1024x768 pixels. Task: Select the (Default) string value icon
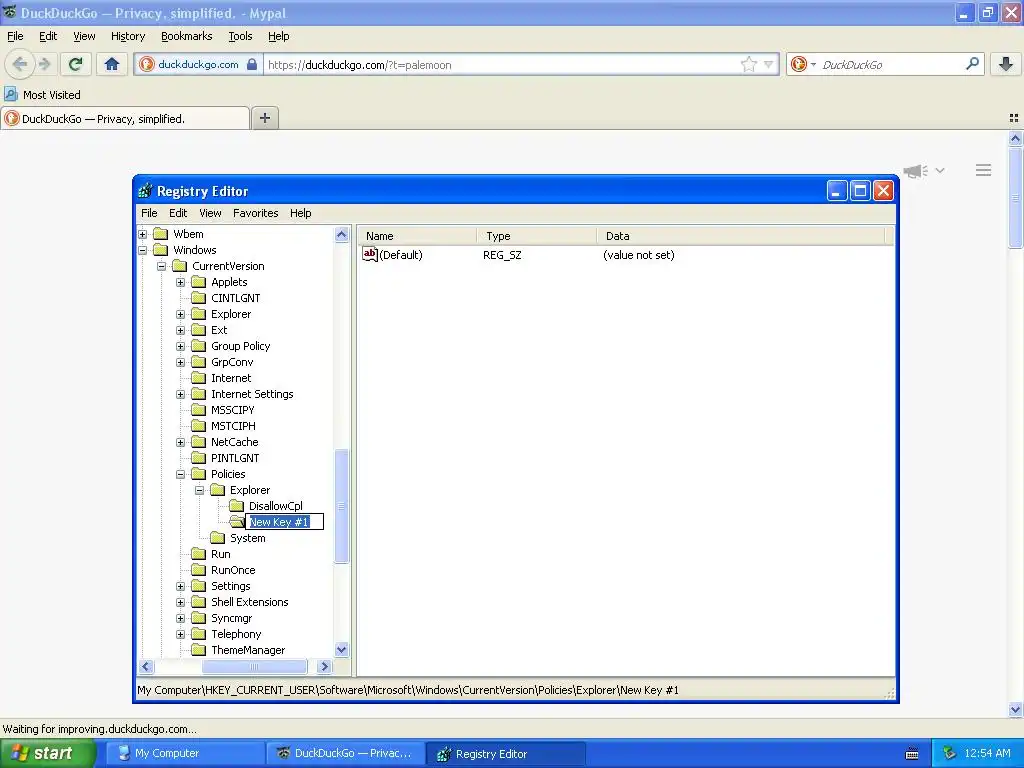click(370, 254)
